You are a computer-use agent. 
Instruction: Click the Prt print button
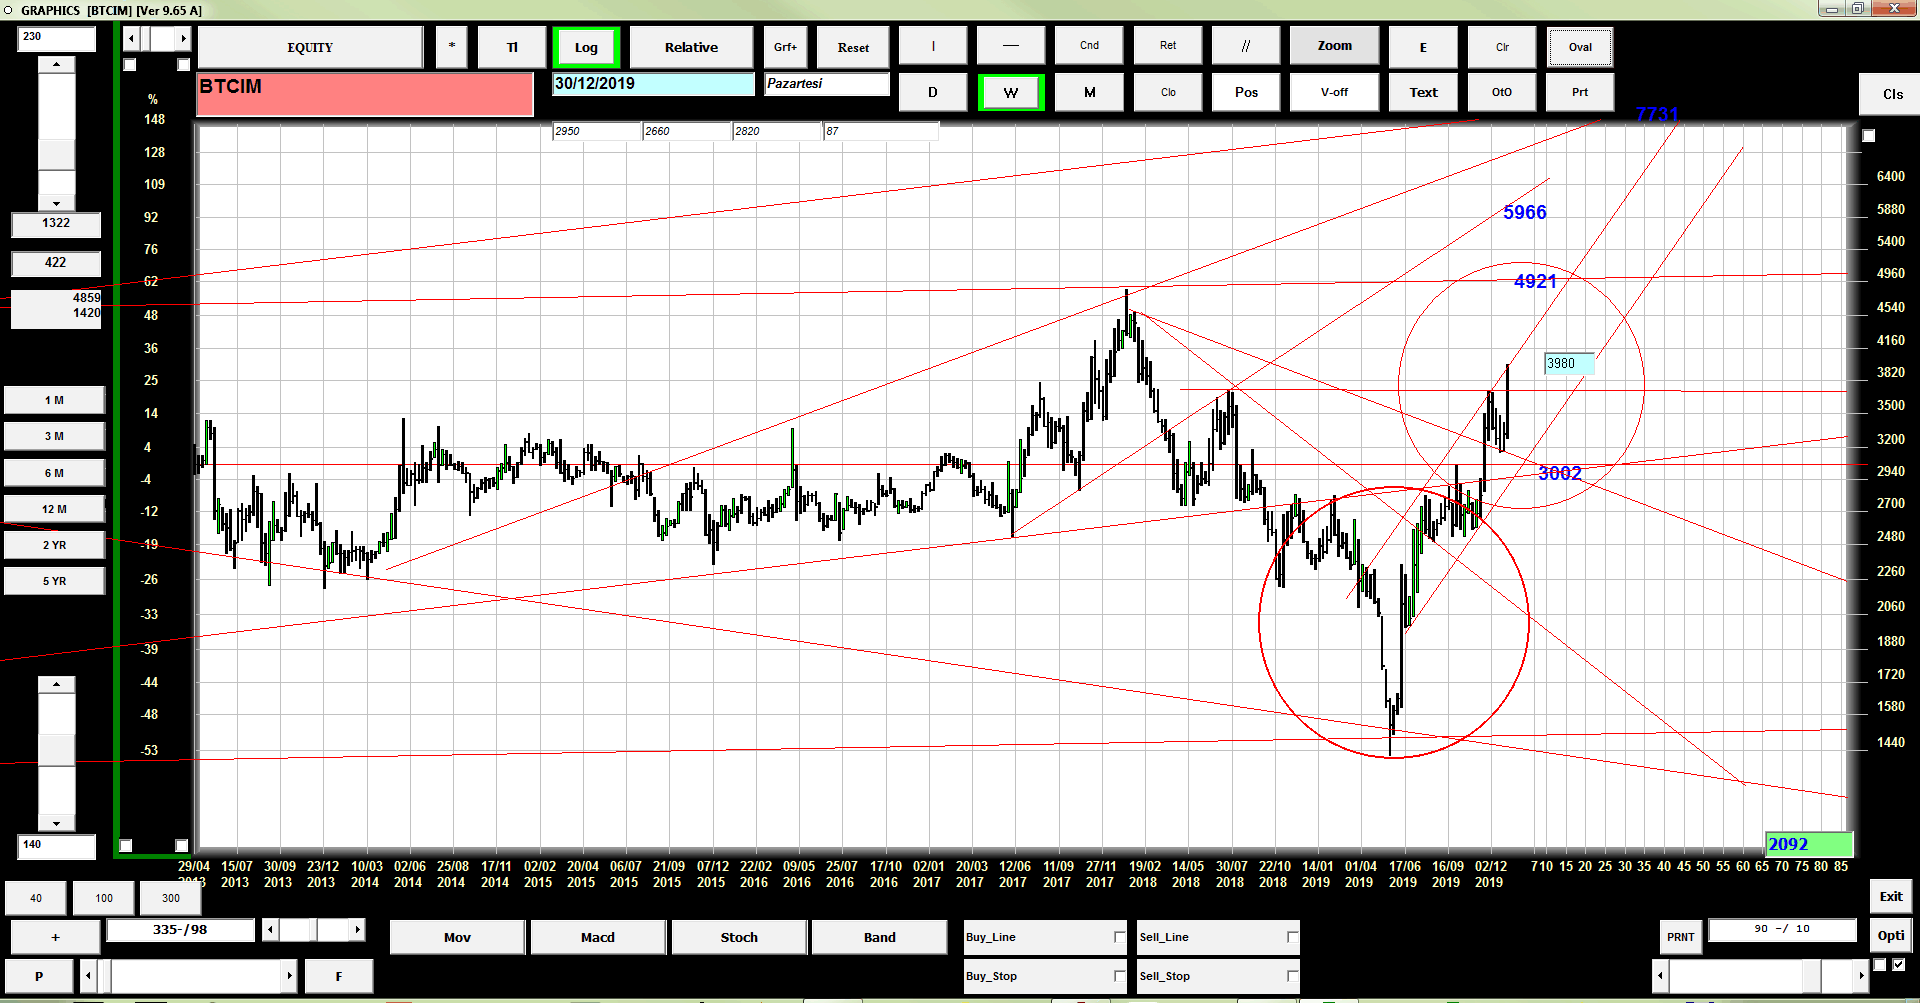pyautogui.click(x=1580, y=92)
